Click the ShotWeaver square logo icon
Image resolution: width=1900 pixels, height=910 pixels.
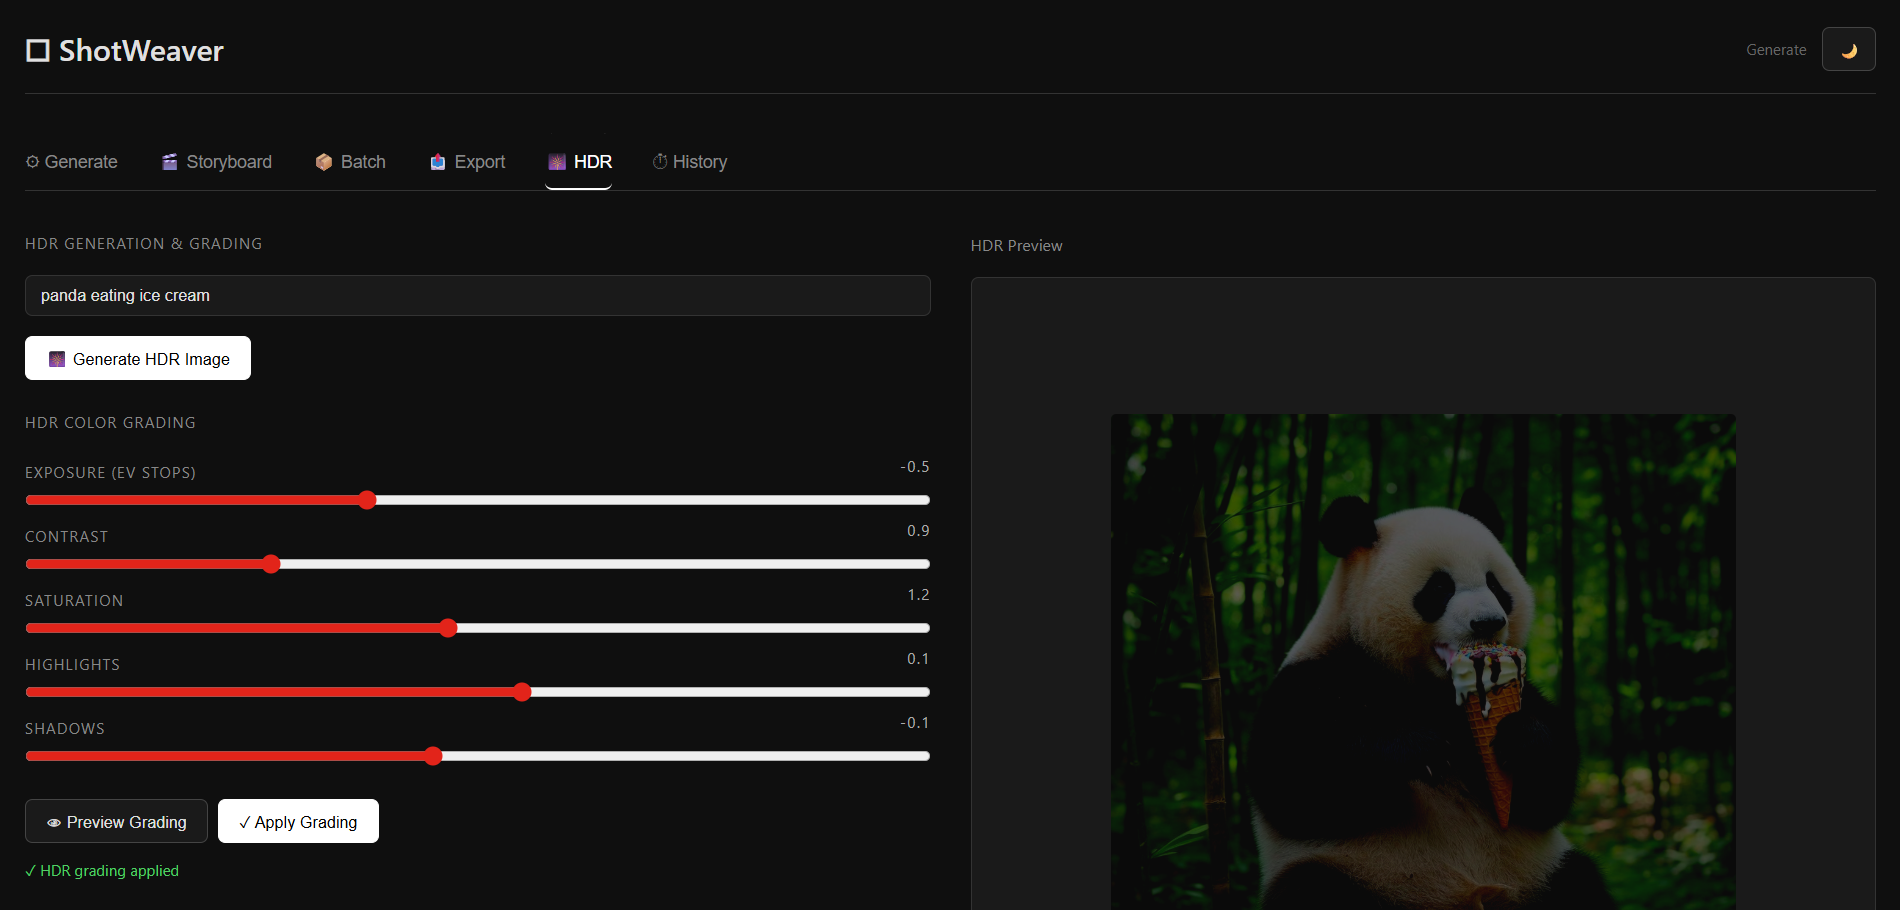tap(38, 51)
